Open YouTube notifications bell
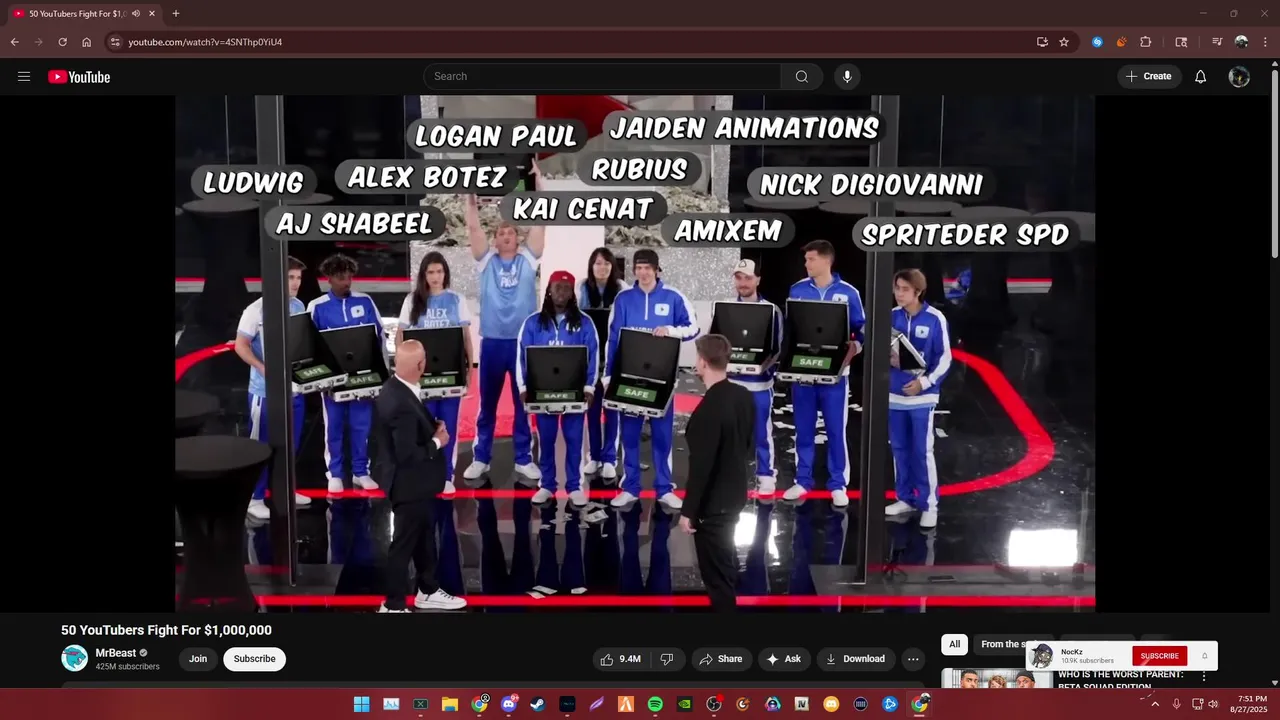The width and height of the screenshot is (1280, 720). [1201, 77]
